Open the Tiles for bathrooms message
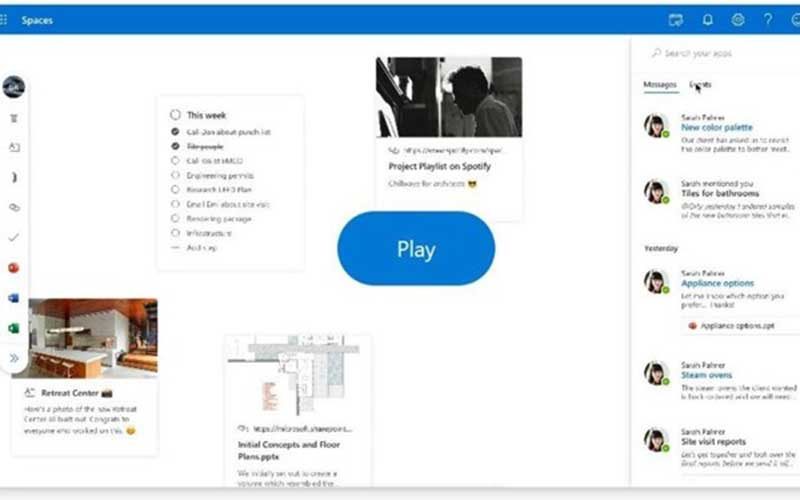 pyautogui.click(x=720, y=194)
